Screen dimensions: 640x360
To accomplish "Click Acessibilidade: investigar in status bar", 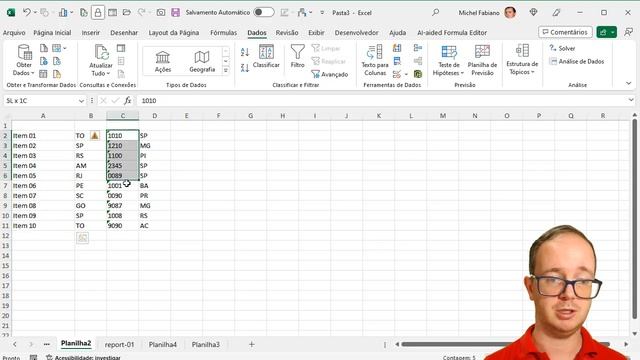I will pos(83,358).
